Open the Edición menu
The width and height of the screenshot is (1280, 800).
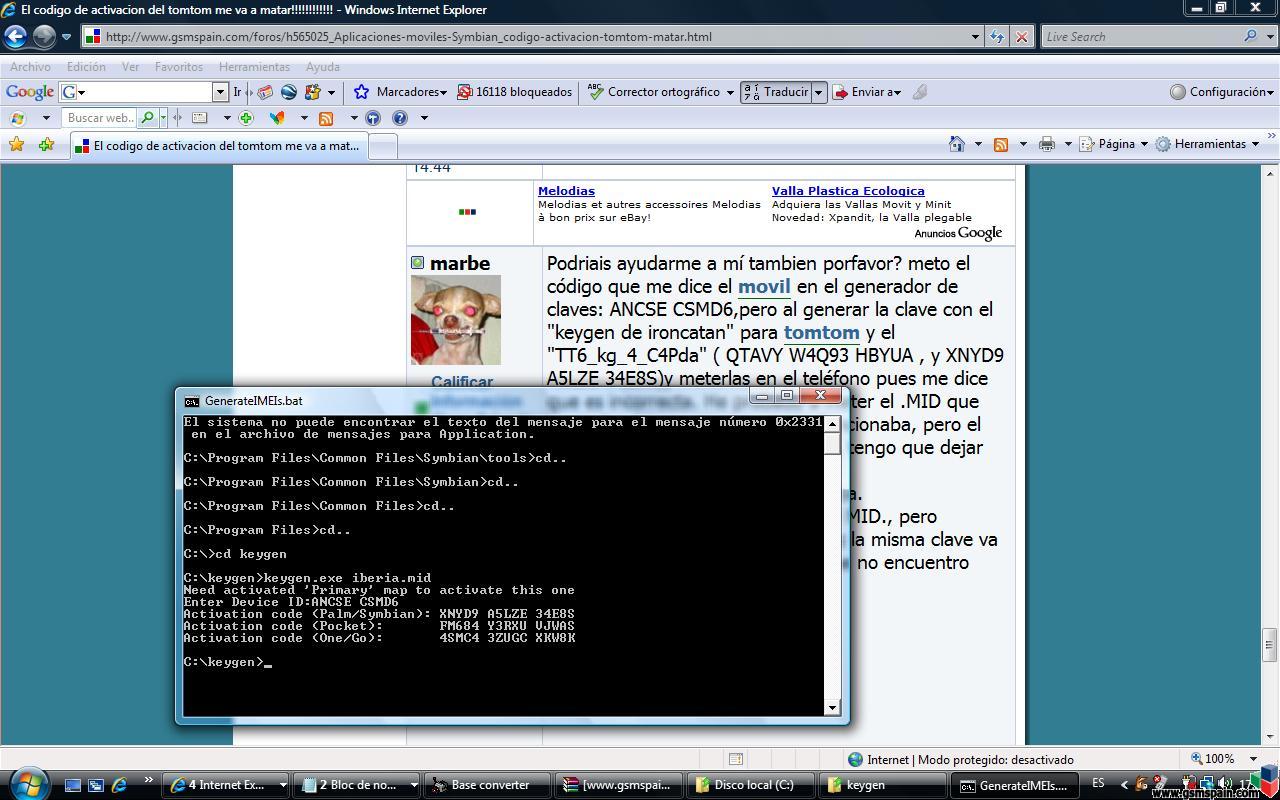[x=86, y=67]
